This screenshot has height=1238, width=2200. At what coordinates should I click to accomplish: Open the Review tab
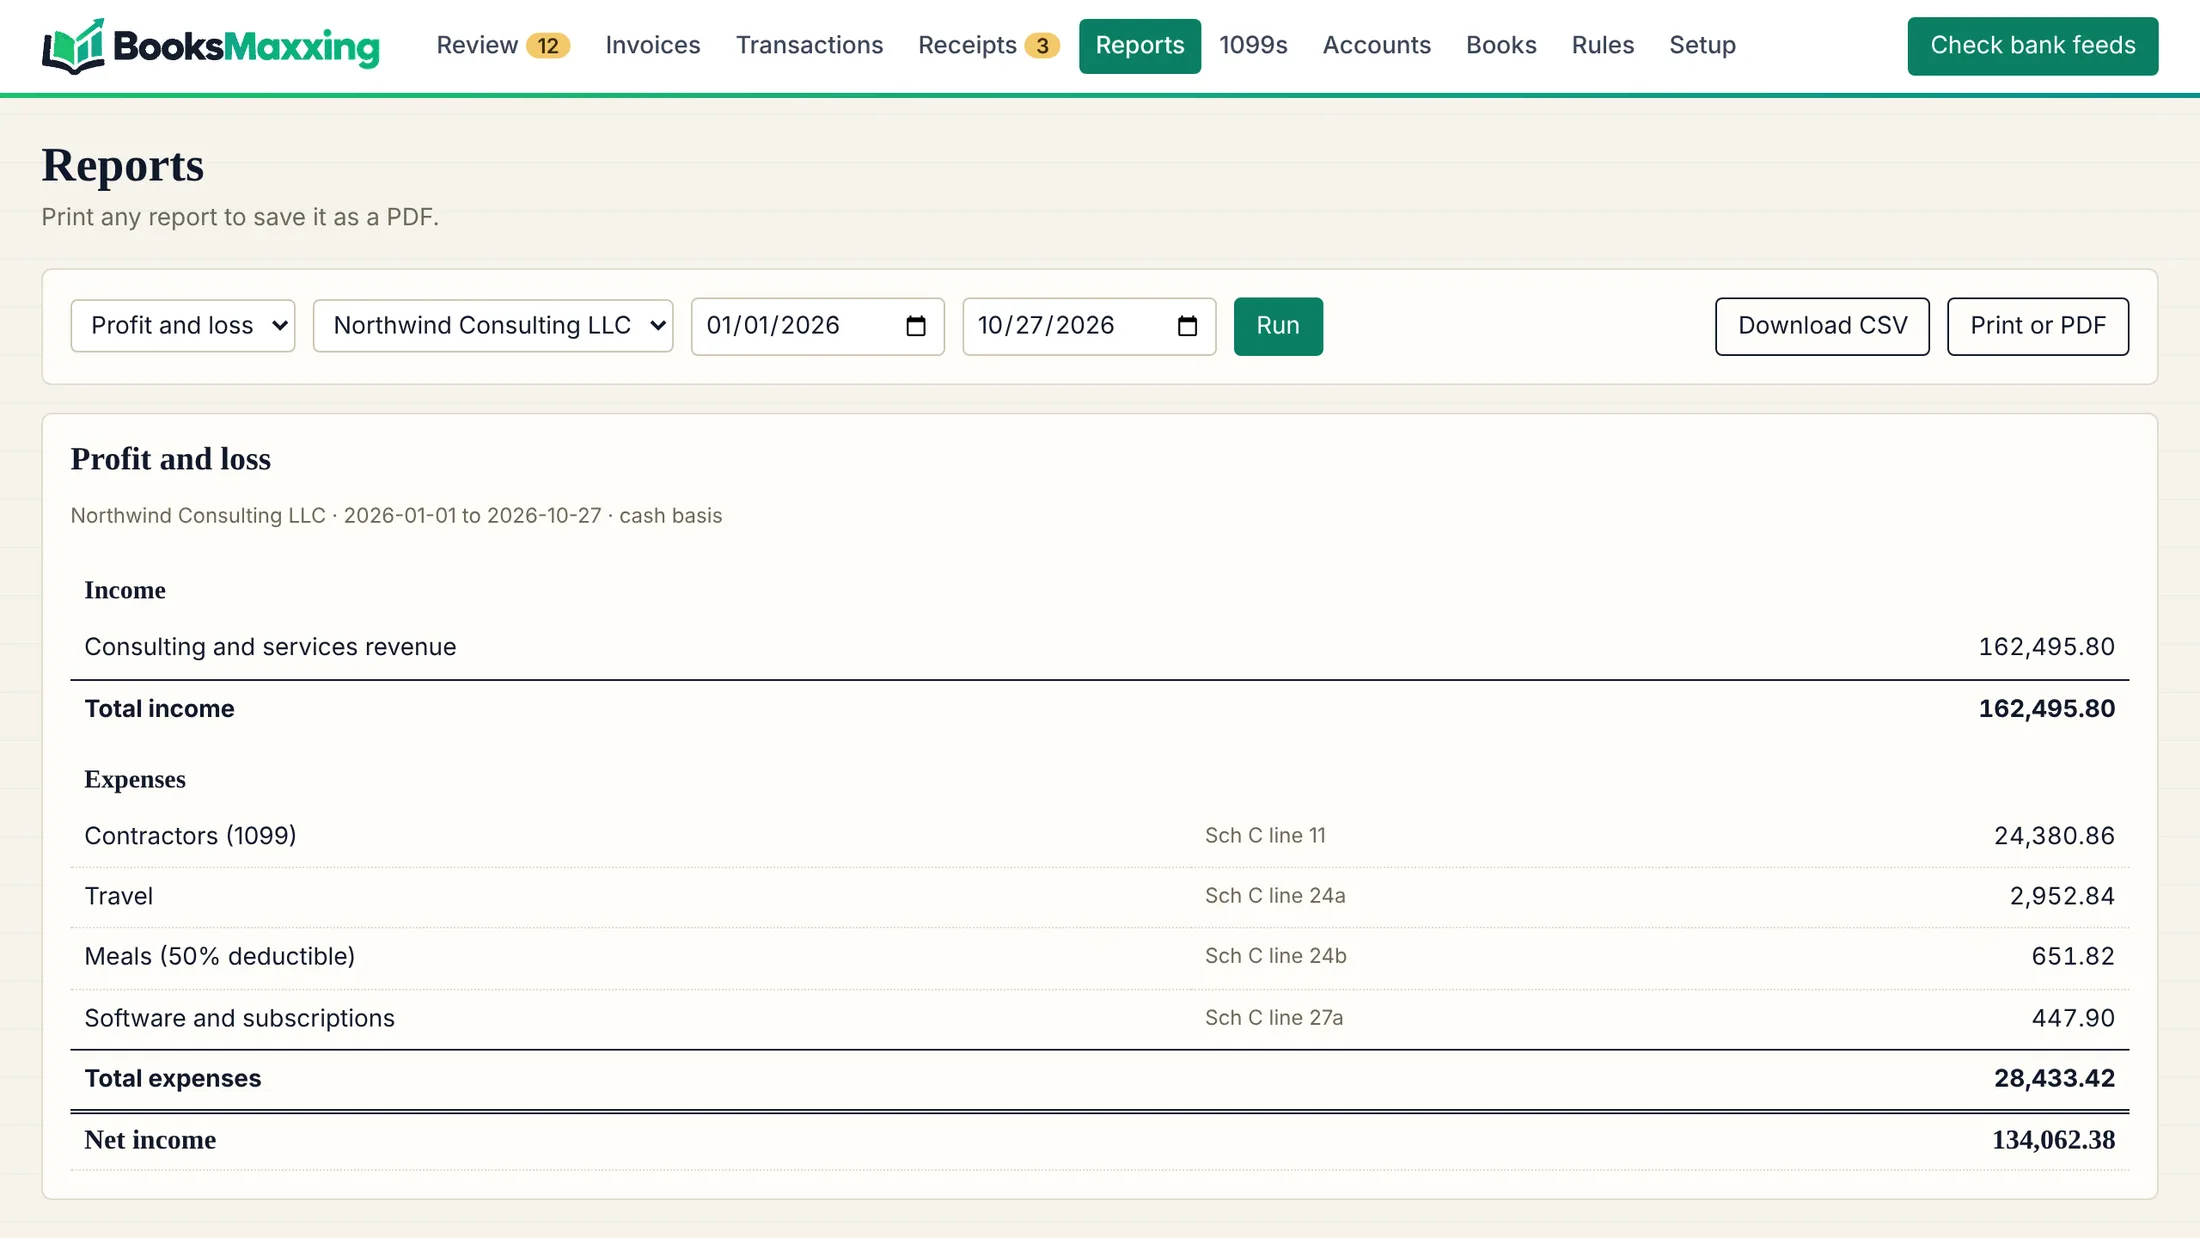point(503,46)
